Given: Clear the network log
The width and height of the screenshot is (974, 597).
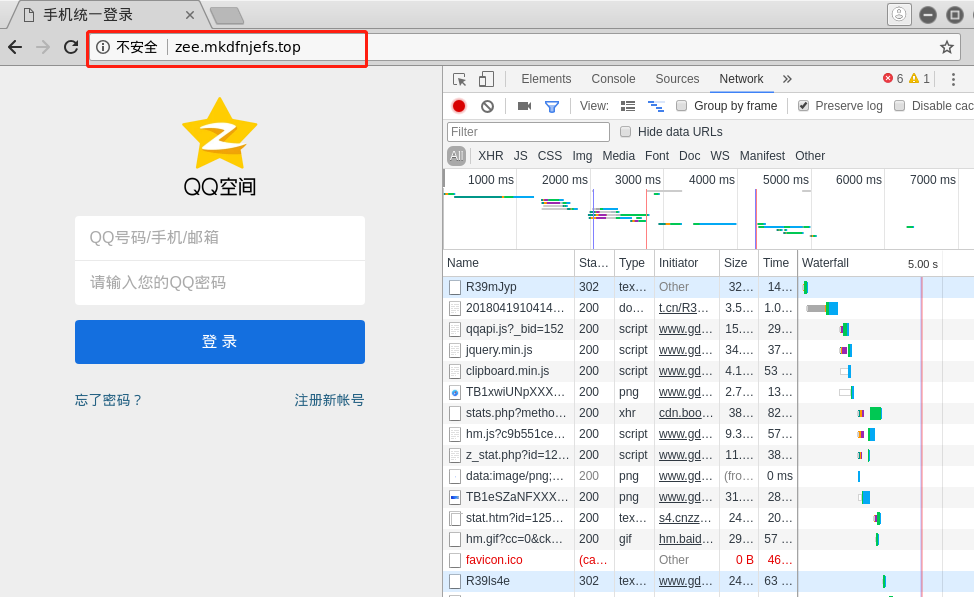Looking at the screenshot, I should (x=488, y=106).
